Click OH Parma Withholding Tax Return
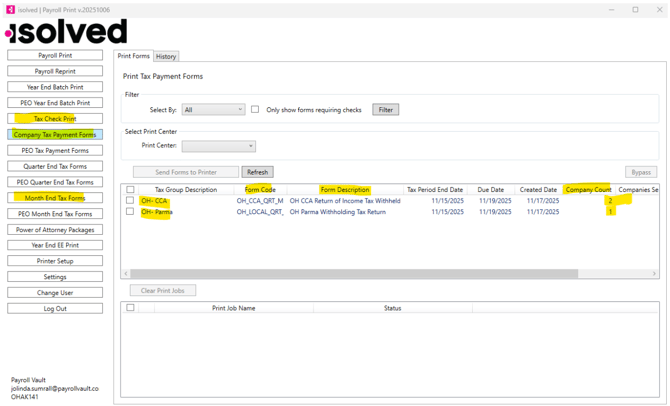Image resolution: width=670 pixels, height=406 pixels. coord(338,212)
